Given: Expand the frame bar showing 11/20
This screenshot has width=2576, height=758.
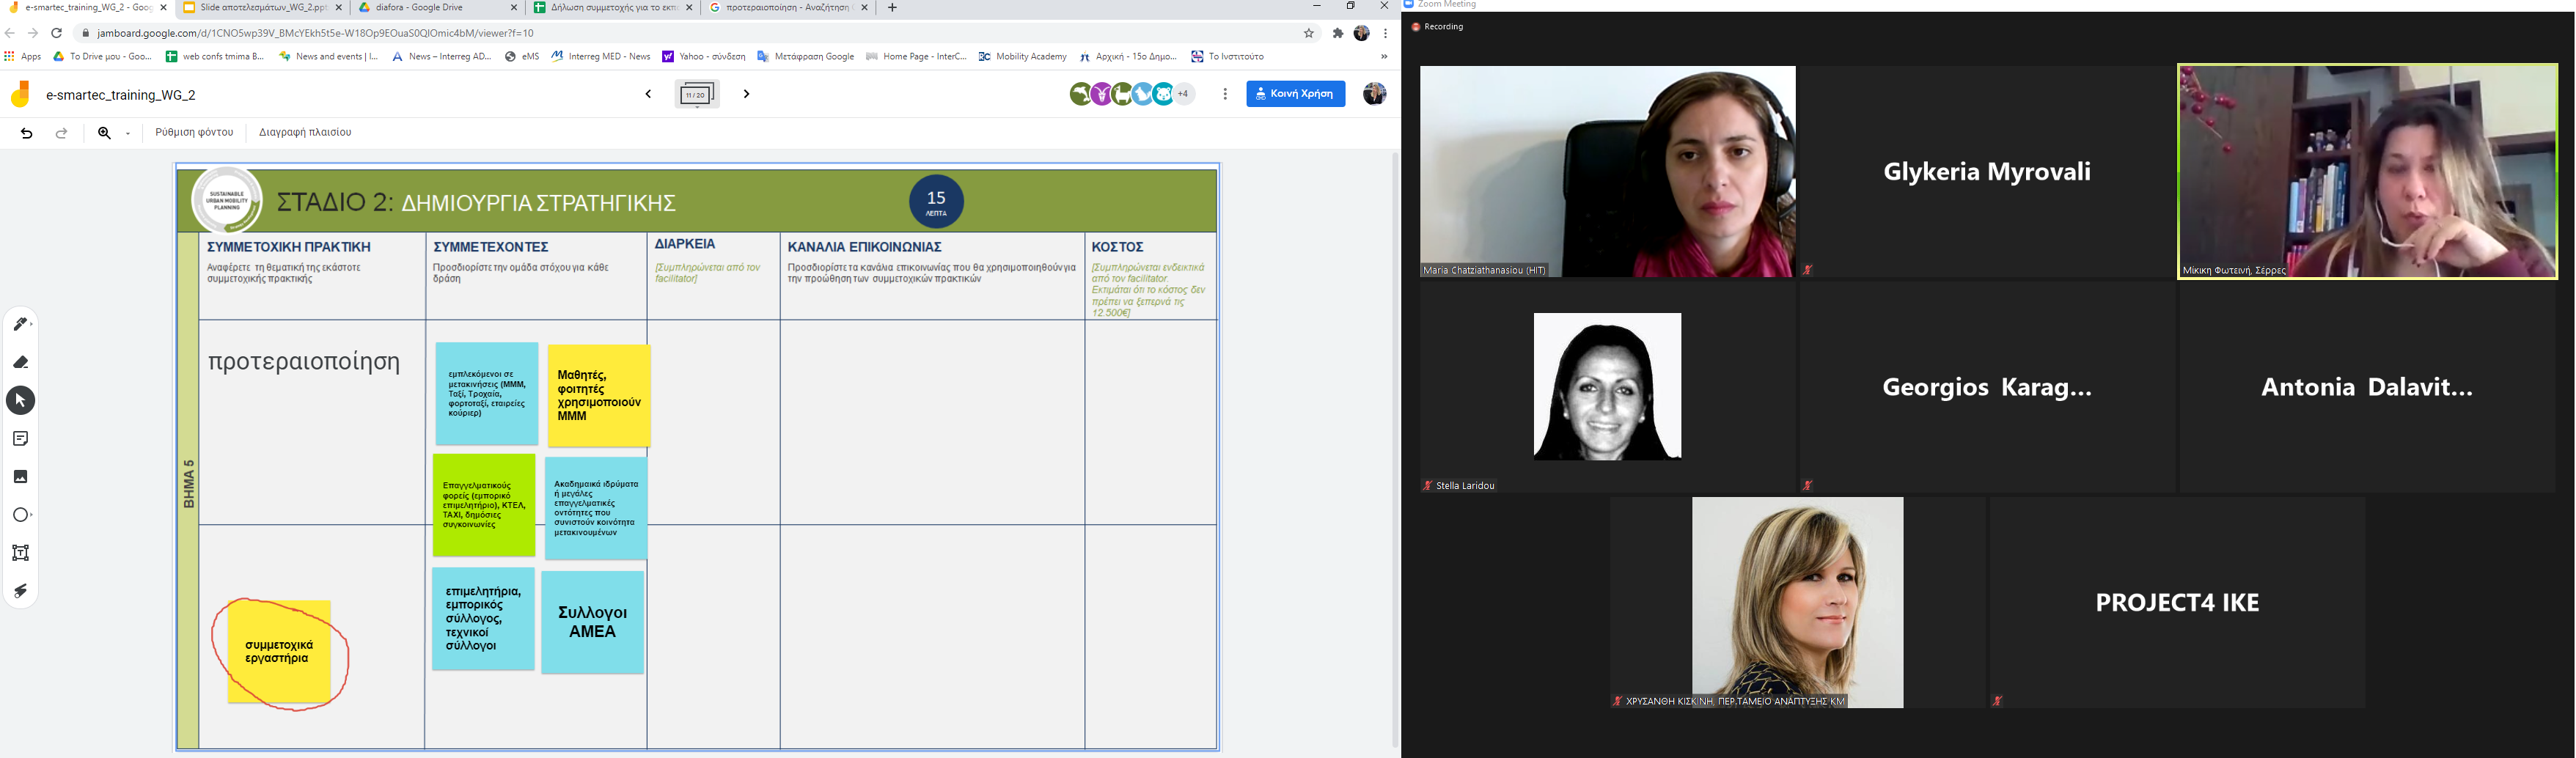Looking at the screenshot, I should point(697,95).
